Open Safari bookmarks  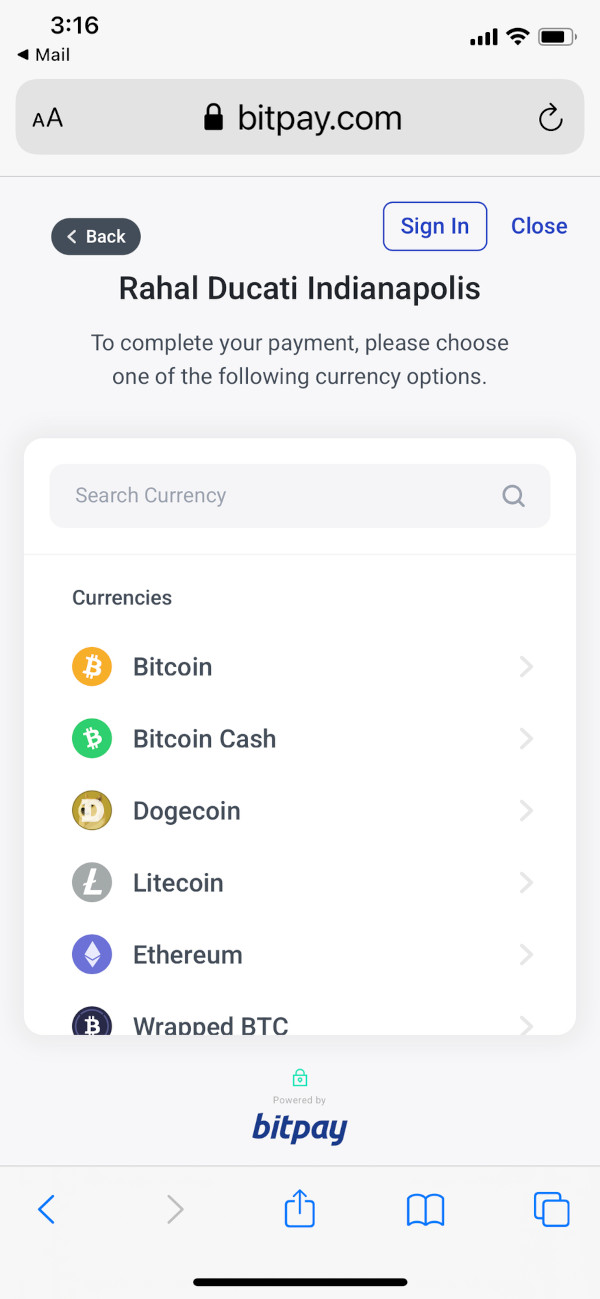pos(425,1208)
